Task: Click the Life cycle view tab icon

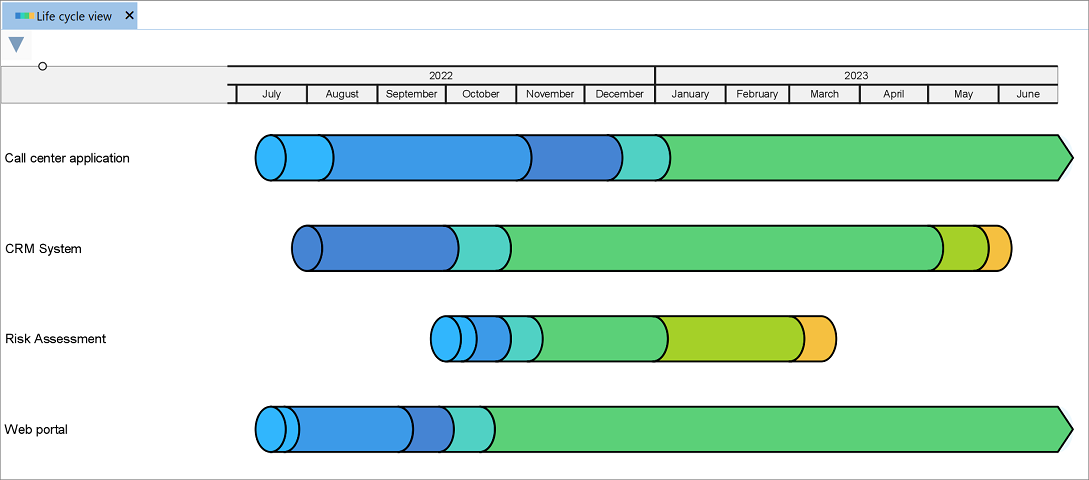Action: click(23, 16)
